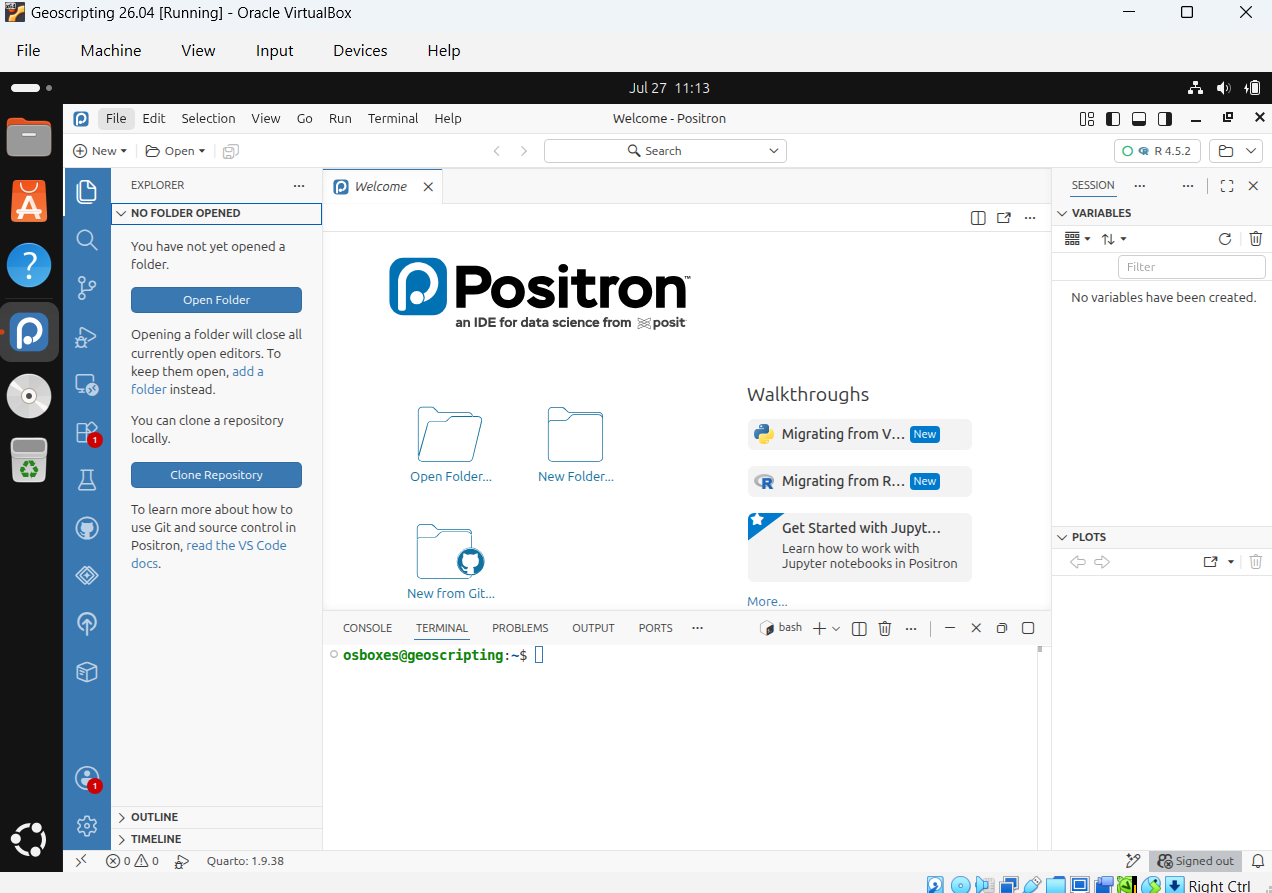Image resolution: width=1272 pixels, height=893 pixels.
Task: Open the Remote Explorer activity bar icon
Action: tap(87, 385)
